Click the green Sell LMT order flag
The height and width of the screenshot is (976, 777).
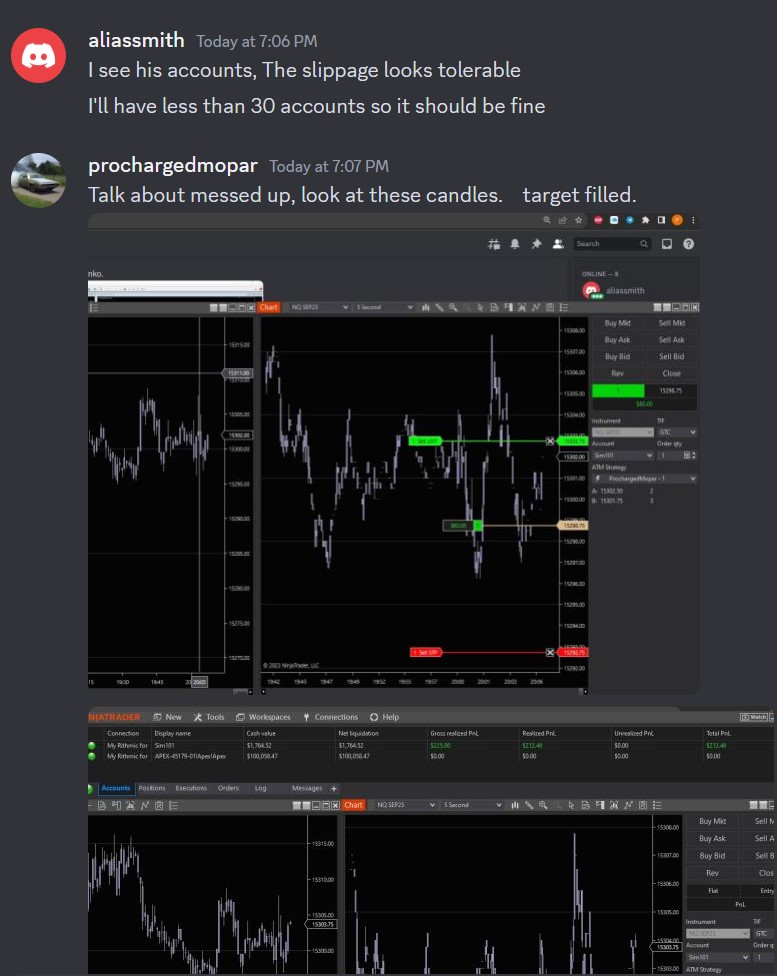[x=425, y=441]
